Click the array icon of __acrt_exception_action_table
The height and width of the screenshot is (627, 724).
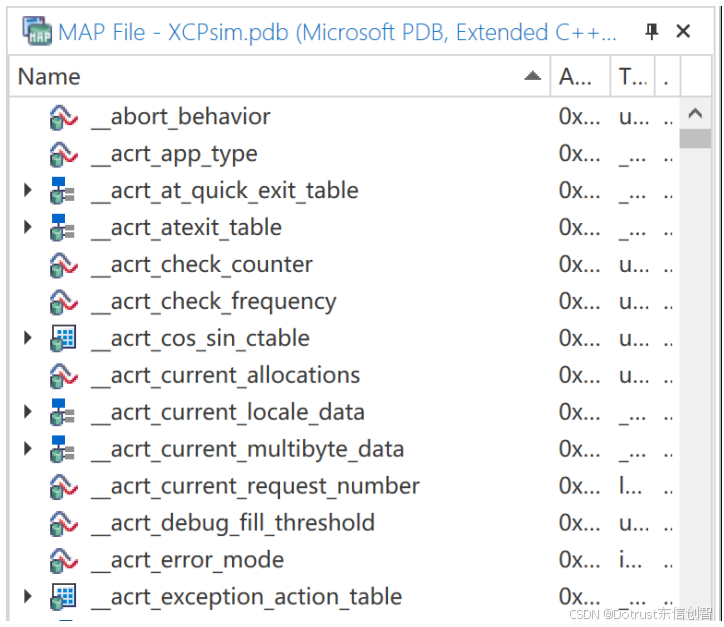(x=63, y=597)
